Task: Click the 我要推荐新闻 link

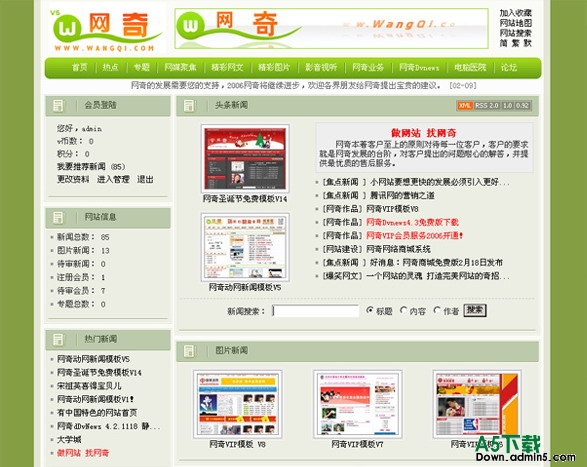Action: tap(81, 166)
